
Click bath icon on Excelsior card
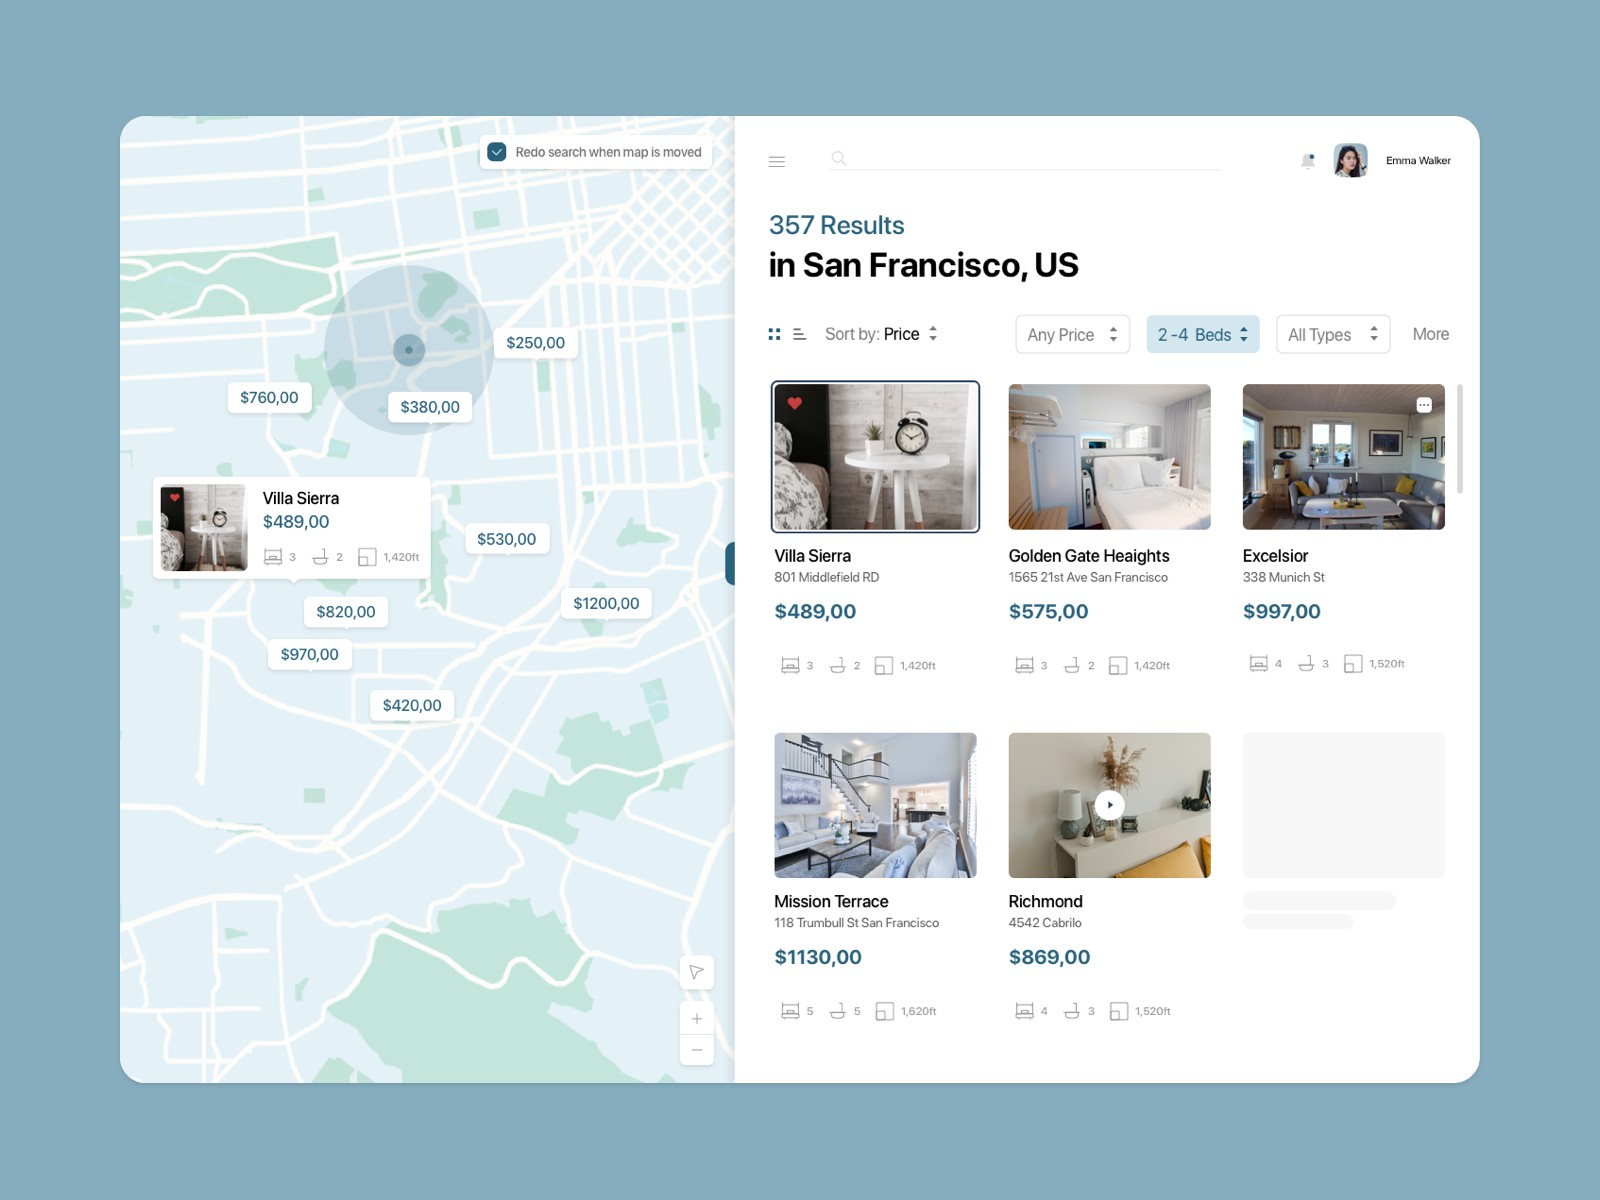(x=1306, y=663)
